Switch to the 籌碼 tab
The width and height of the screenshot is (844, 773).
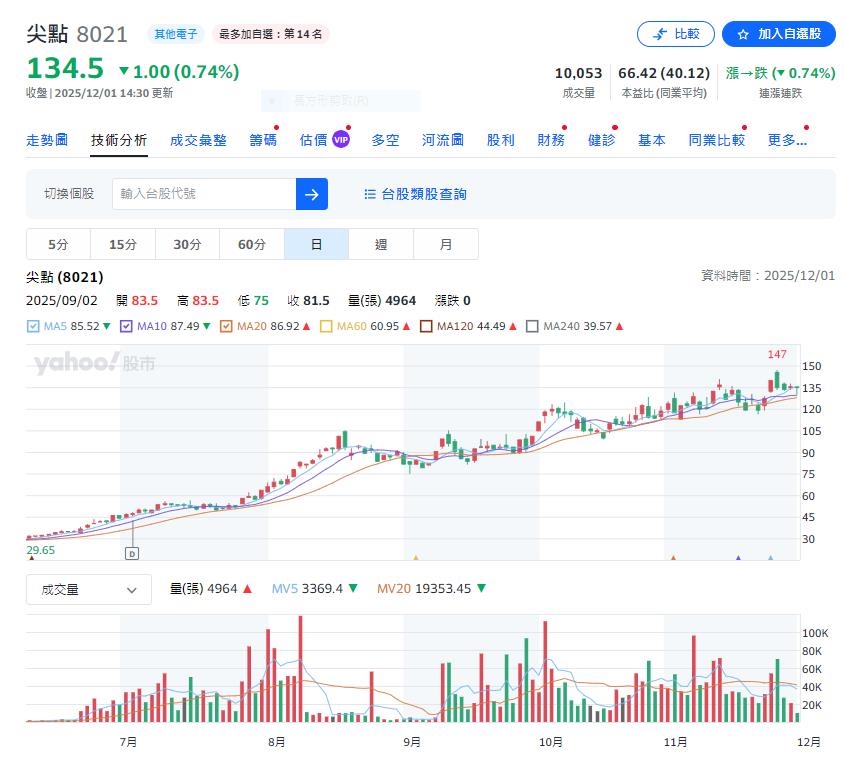click(x=263, y=139)
